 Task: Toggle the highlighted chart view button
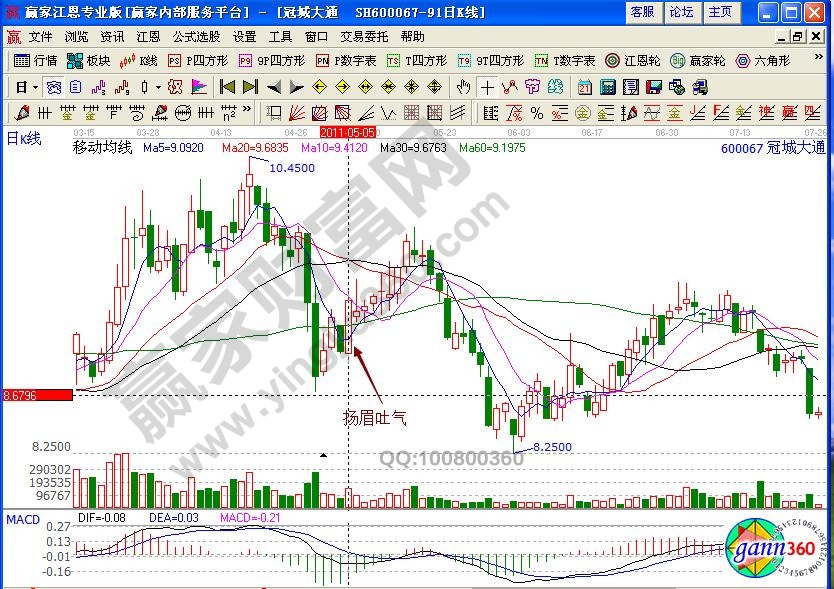53,86
